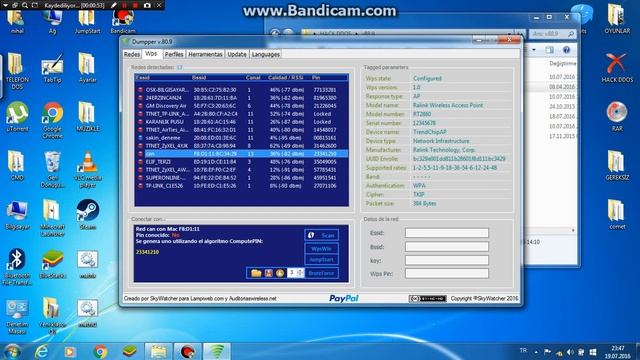Sort networks by the Canal column header
The height and width of the screenshot is (360, 640).
pos(253,78)
